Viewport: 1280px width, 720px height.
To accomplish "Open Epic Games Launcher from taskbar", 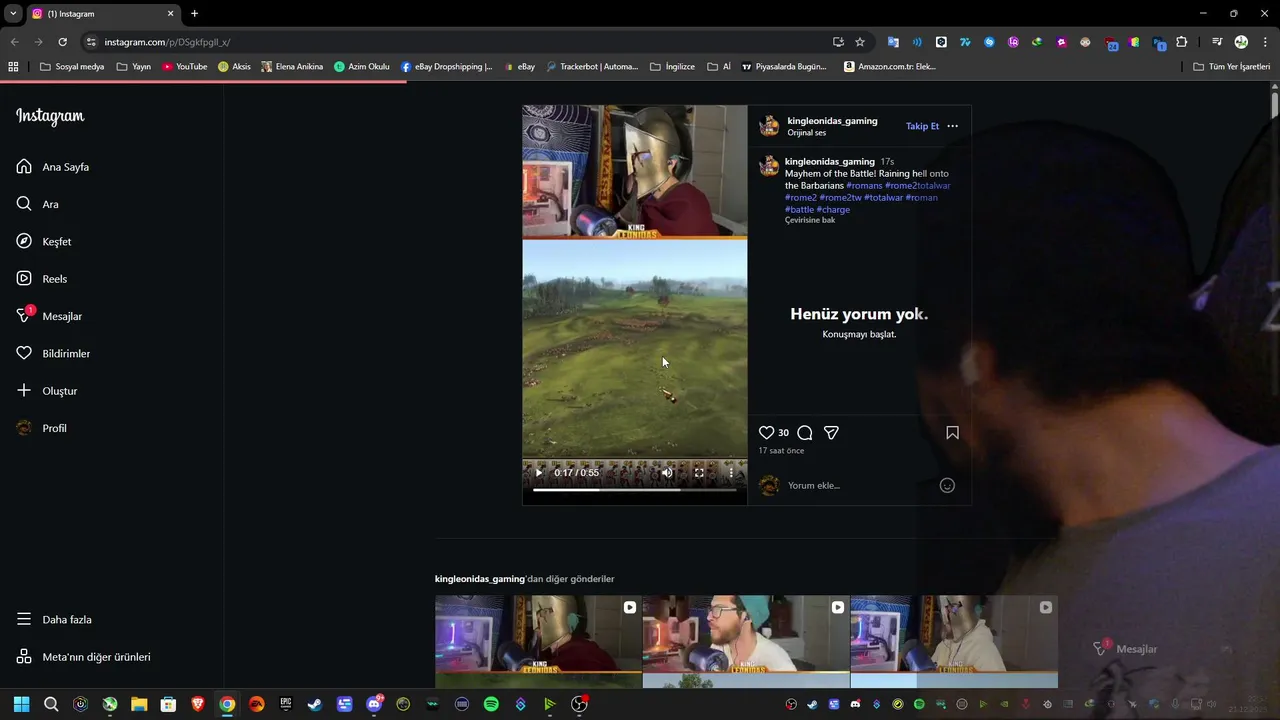I will click(x=286, y=704).
